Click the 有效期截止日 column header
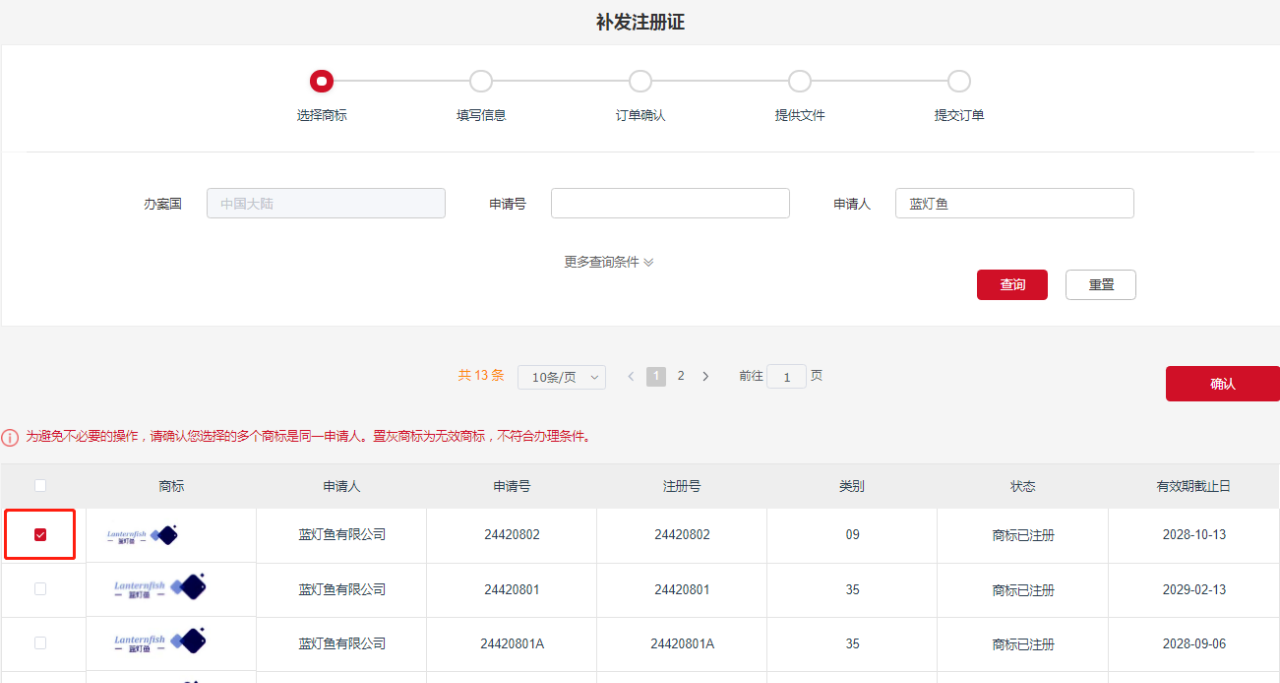1280x683 pixels. click(x=1194, y=486)
